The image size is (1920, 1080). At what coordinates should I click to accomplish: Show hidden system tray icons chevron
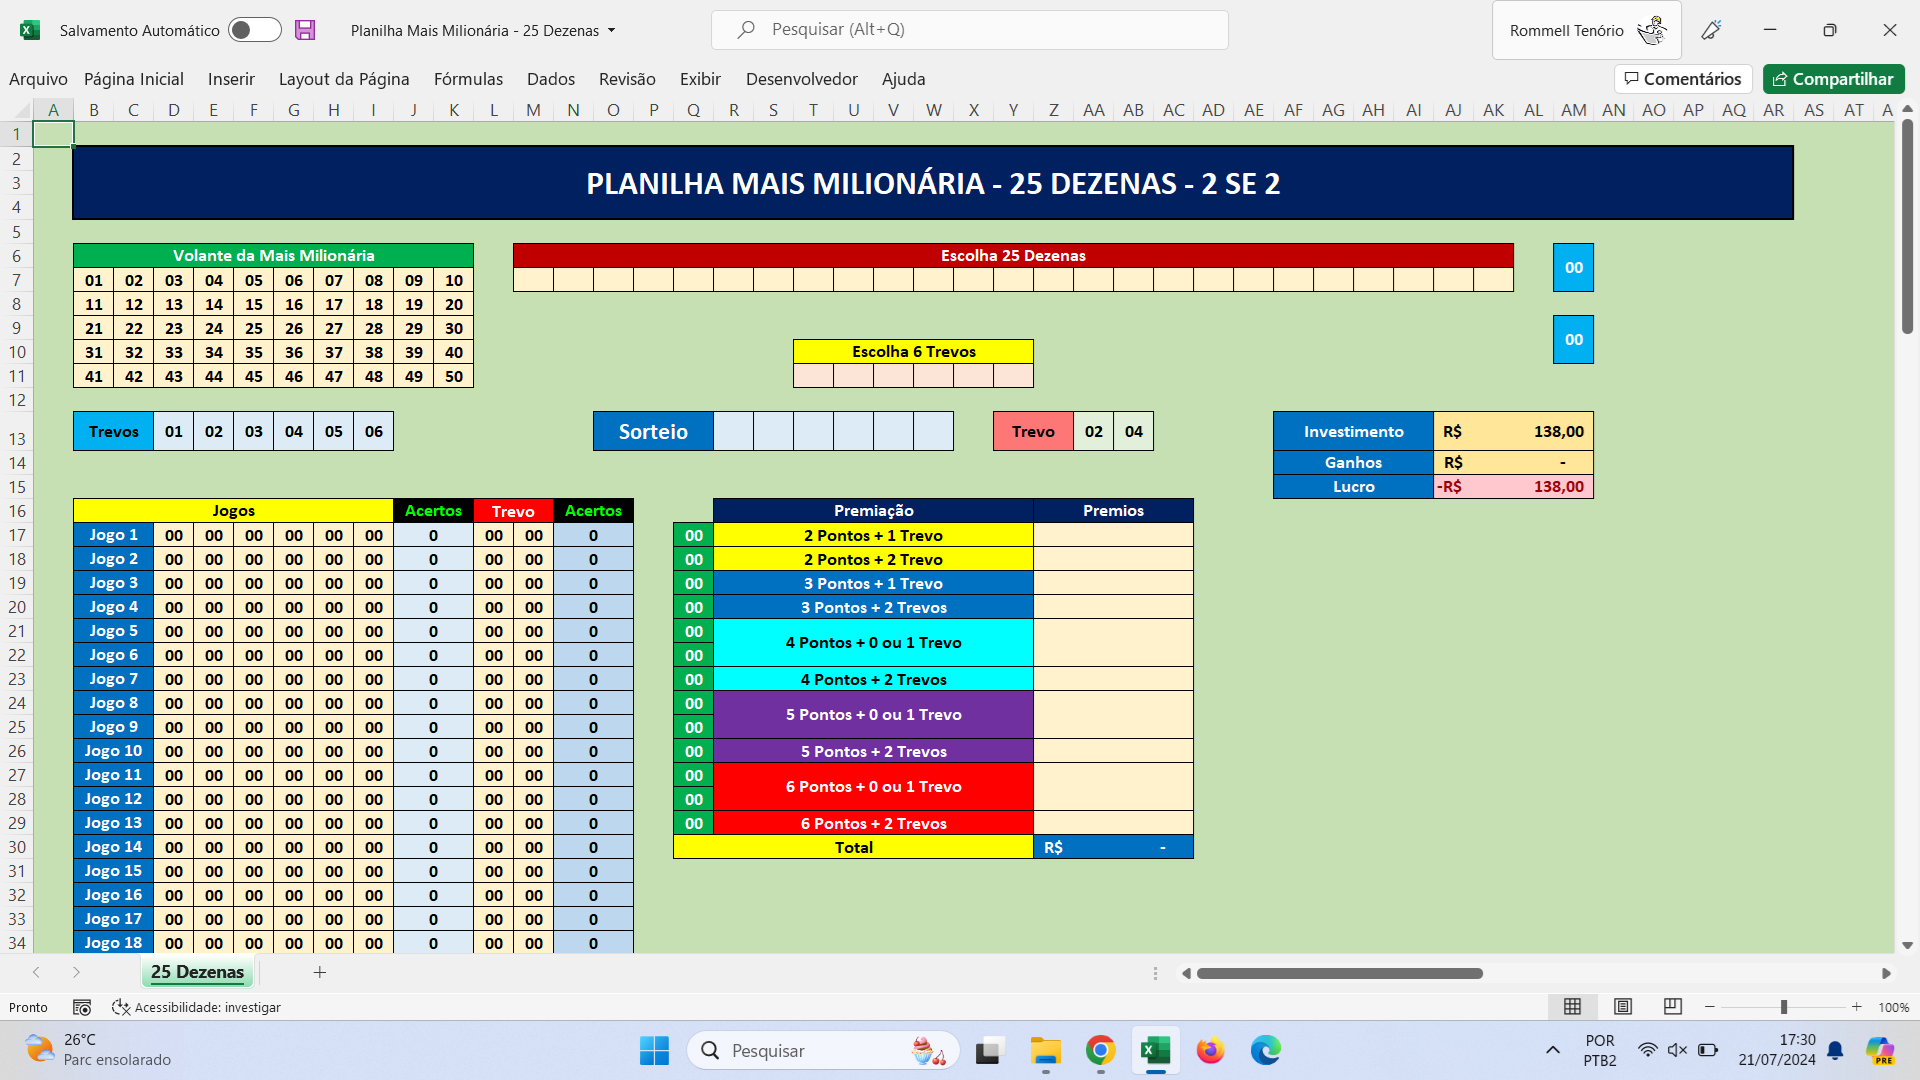[1552, 1050]
